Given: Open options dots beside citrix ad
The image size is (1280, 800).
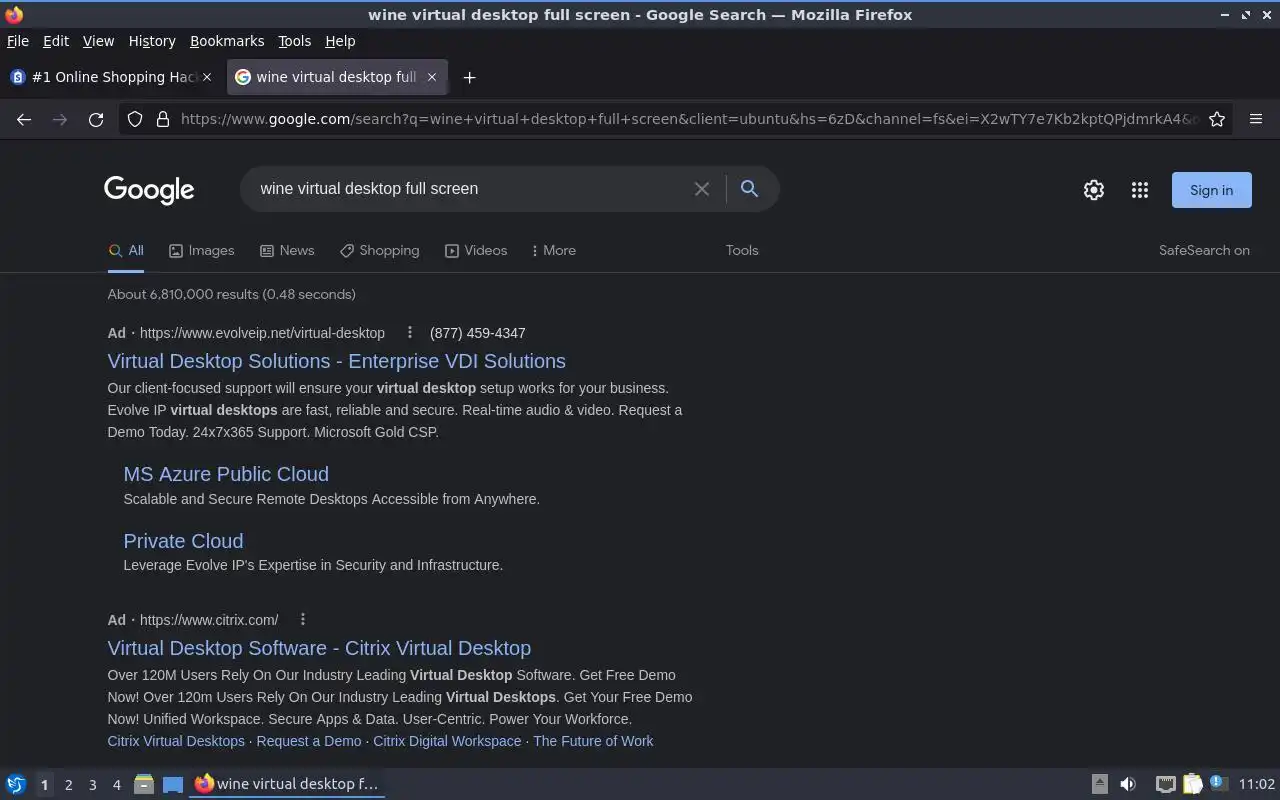Looking at the screenshot, I should pyautogui.click(x=303, y=619).
